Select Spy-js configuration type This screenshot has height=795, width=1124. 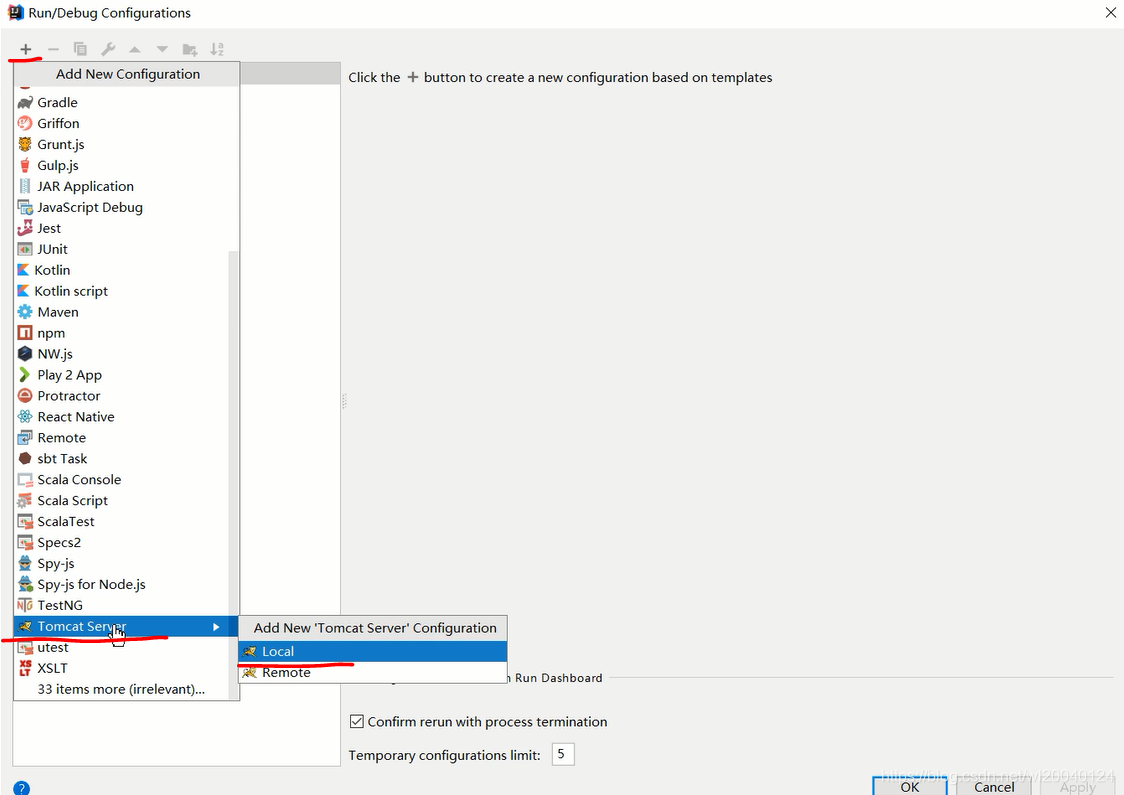coord(122,563)
